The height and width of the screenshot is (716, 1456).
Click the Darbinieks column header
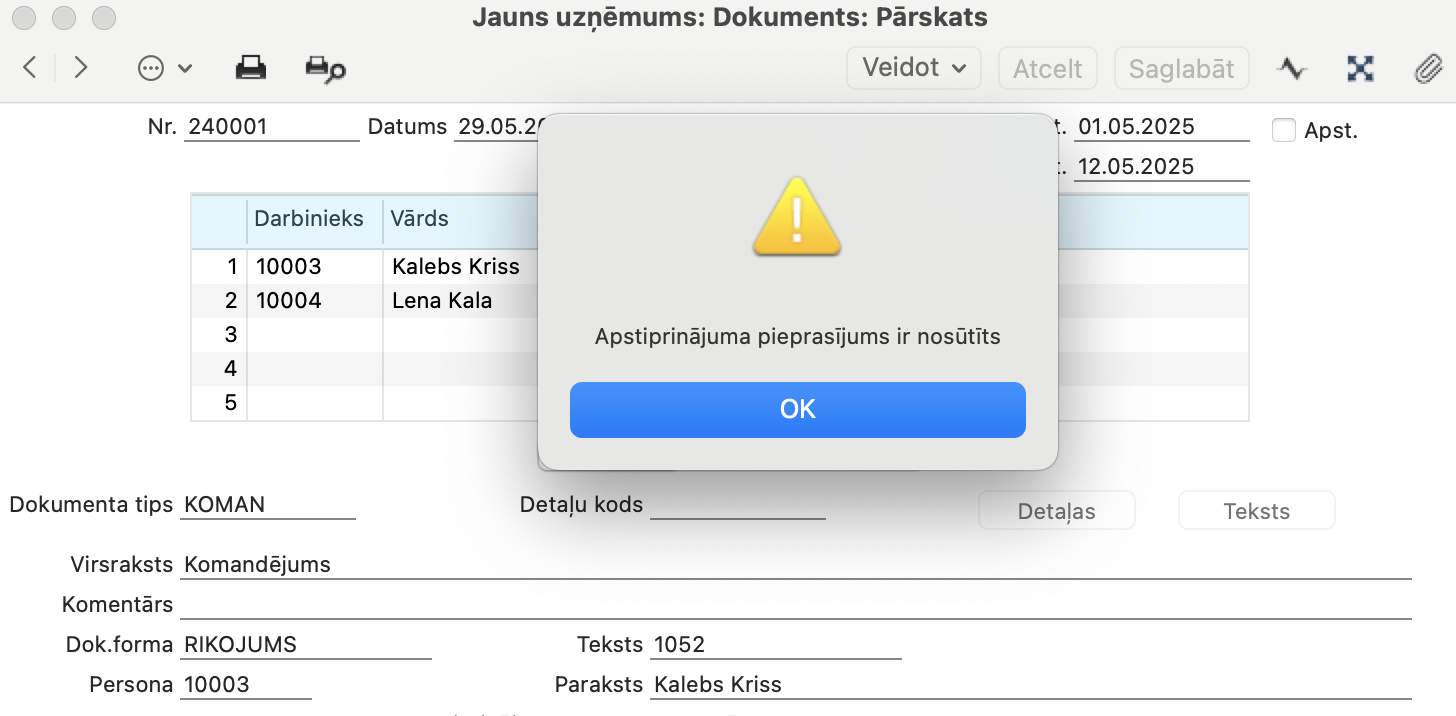point(309,218)
